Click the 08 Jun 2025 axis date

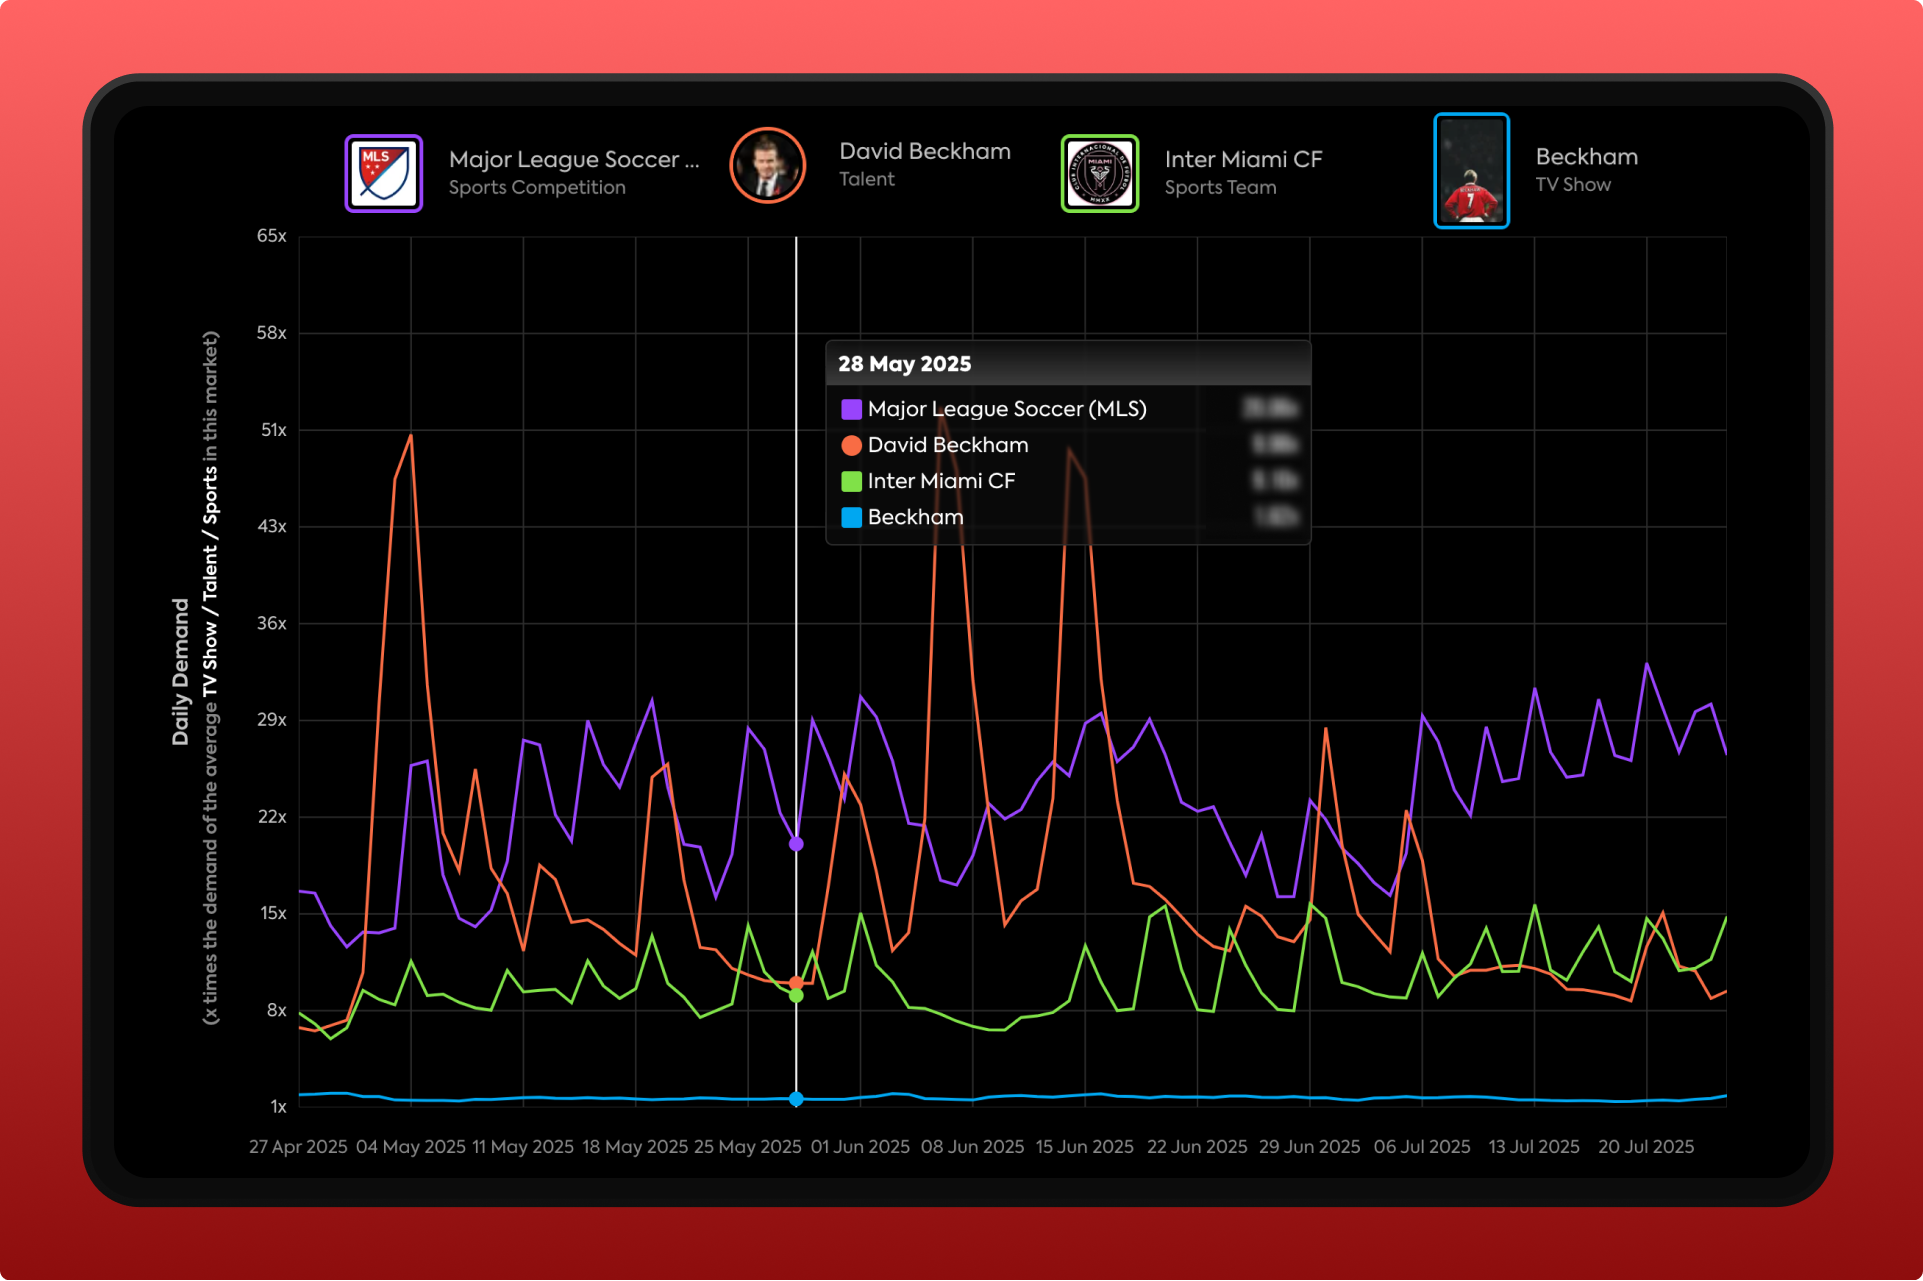(972, 1147)
